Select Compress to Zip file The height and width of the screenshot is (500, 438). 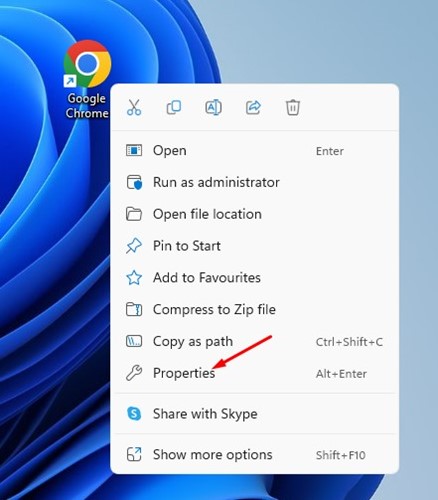(254, 309)
